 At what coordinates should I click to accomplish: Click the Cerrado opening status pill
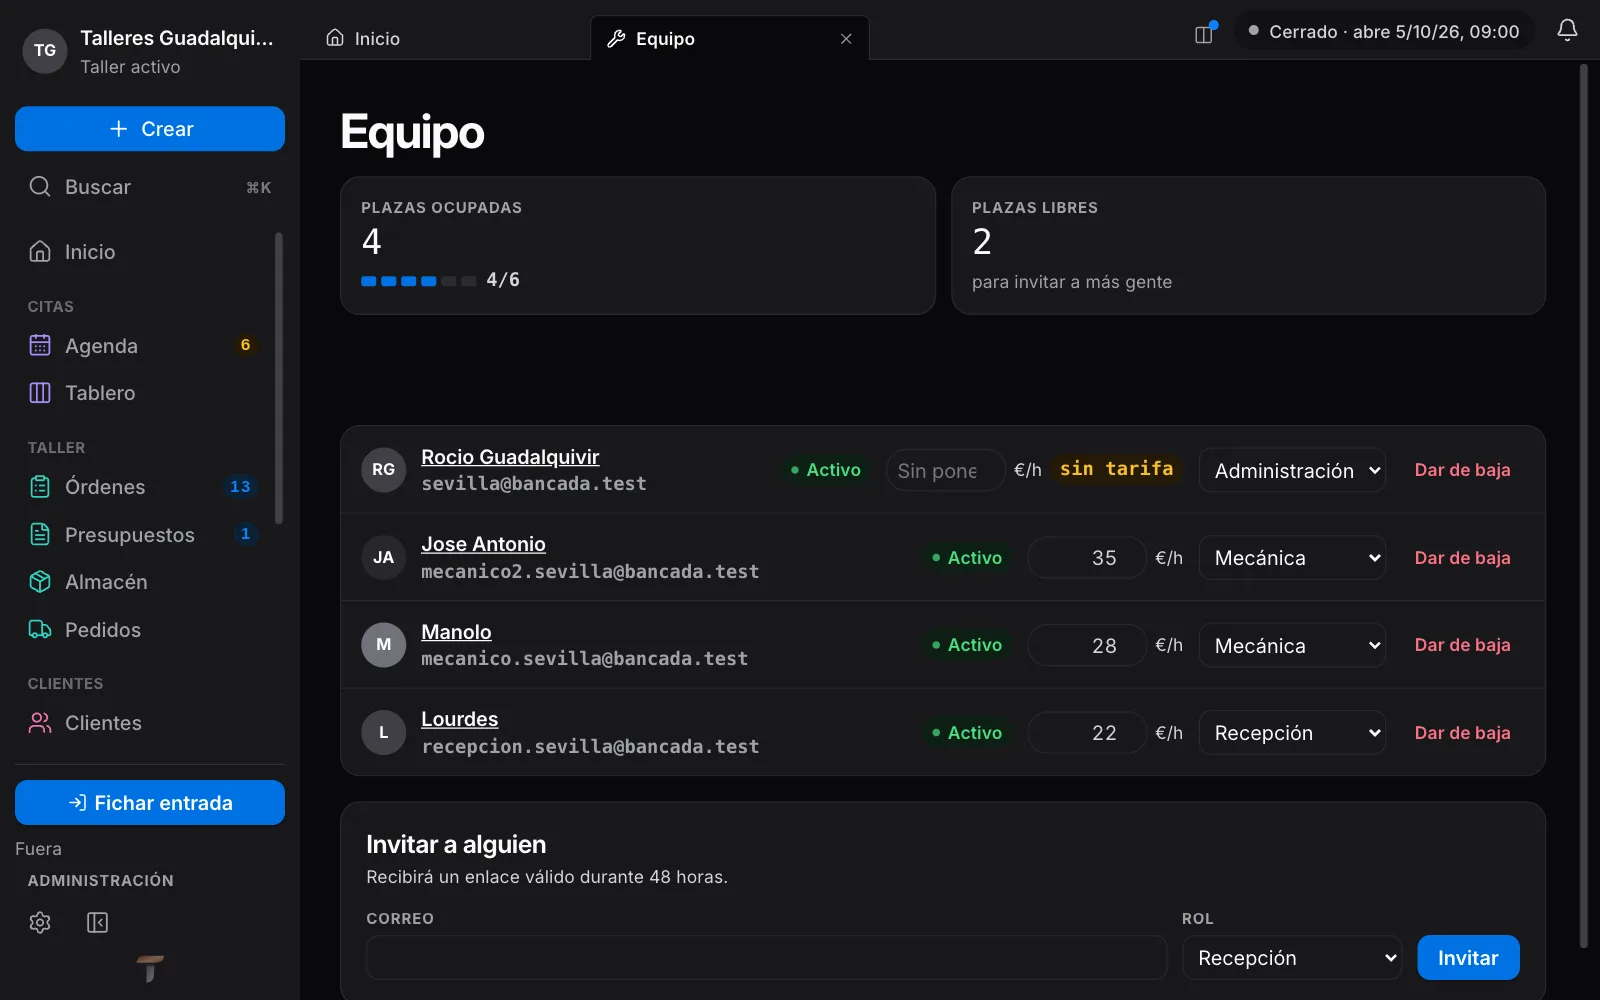tap(1384, 32)
